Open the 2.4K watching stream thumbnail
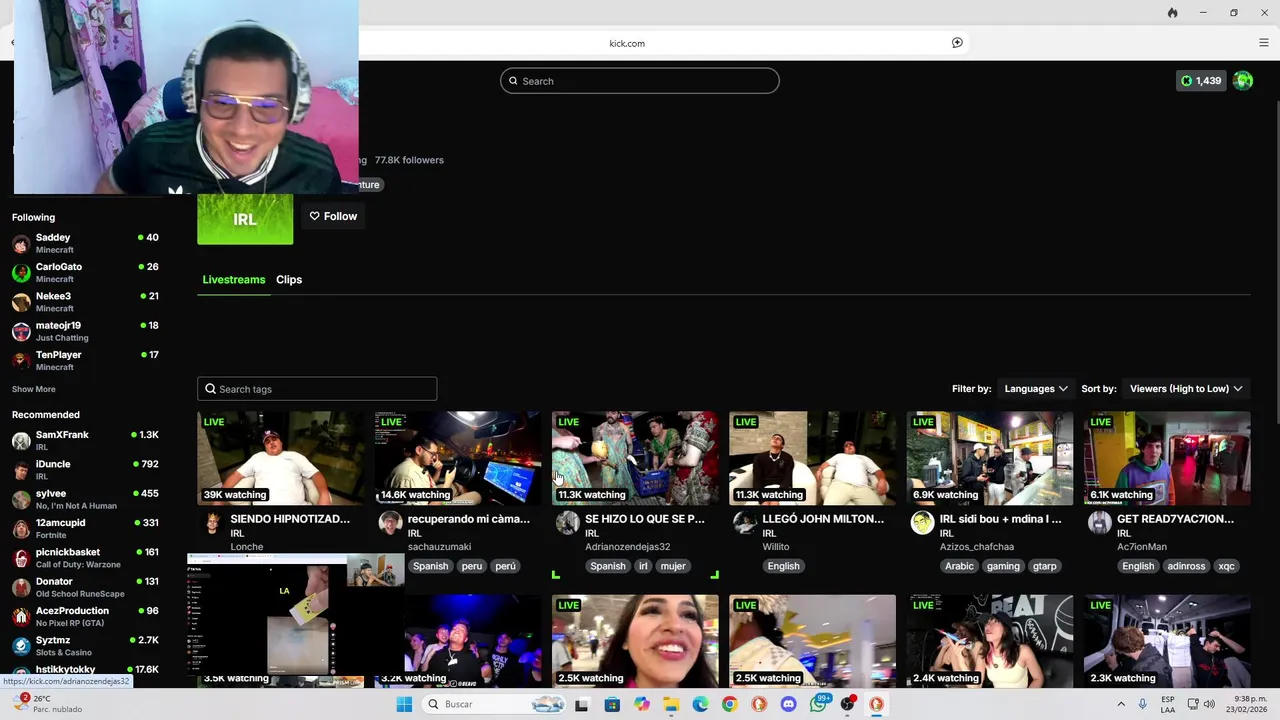Screen dimensions: 1280x720 [990, 641]
